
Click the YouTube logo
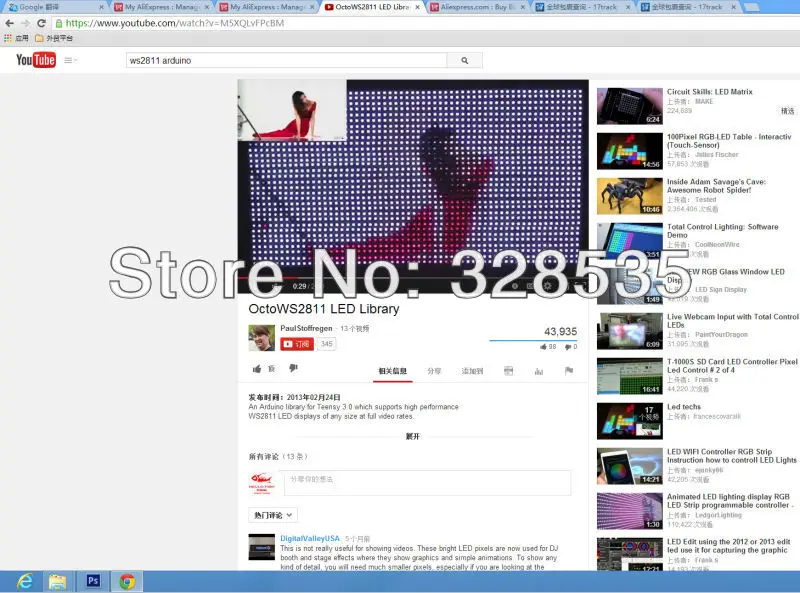[x=36, y=60]
